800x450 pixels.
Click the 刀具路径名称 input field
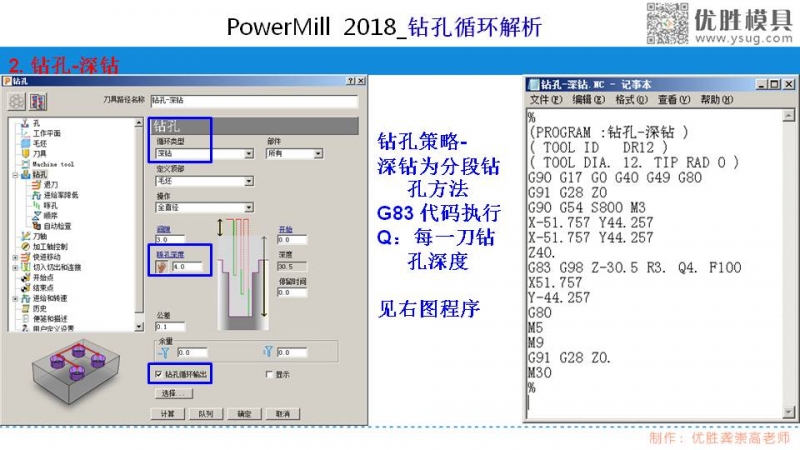(x=254, y=101)
